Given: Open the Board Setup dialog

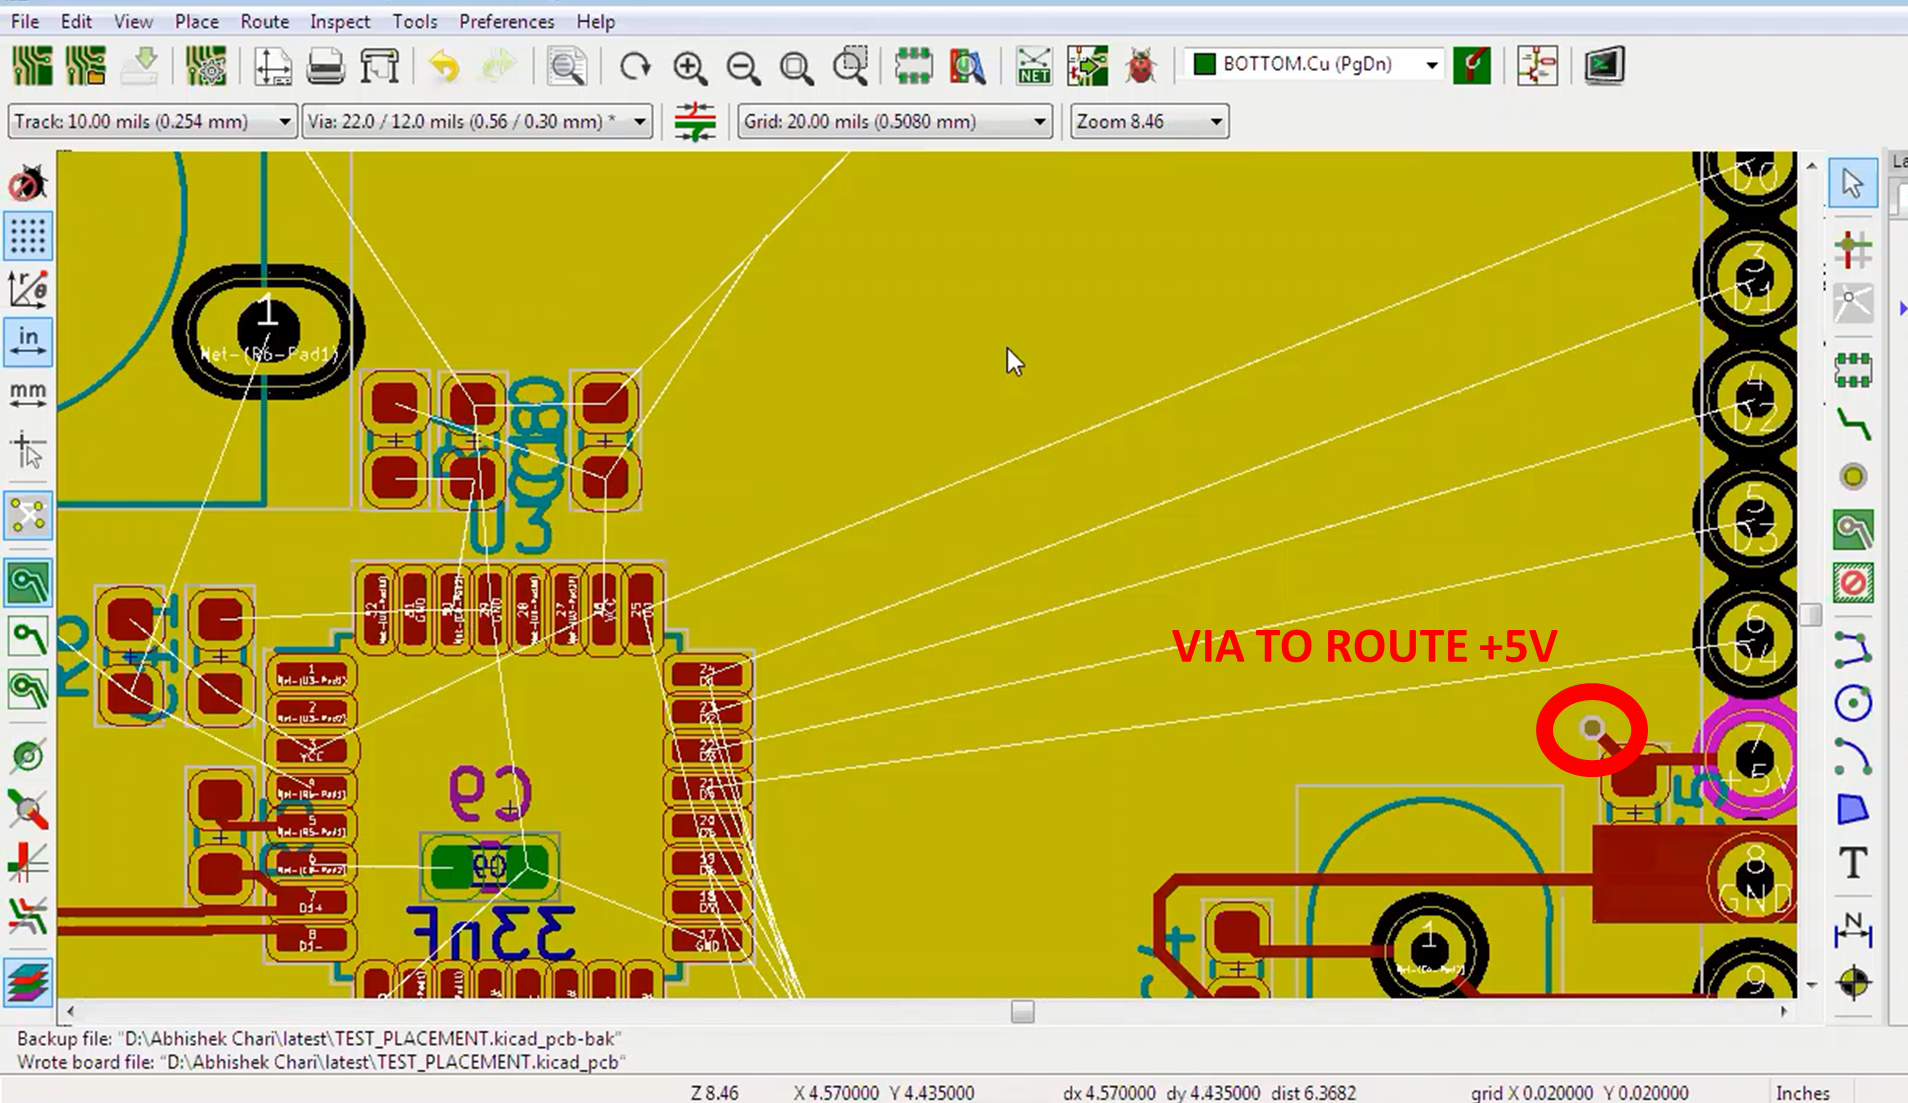Looking at the screenshot, I should pos(206,66).
